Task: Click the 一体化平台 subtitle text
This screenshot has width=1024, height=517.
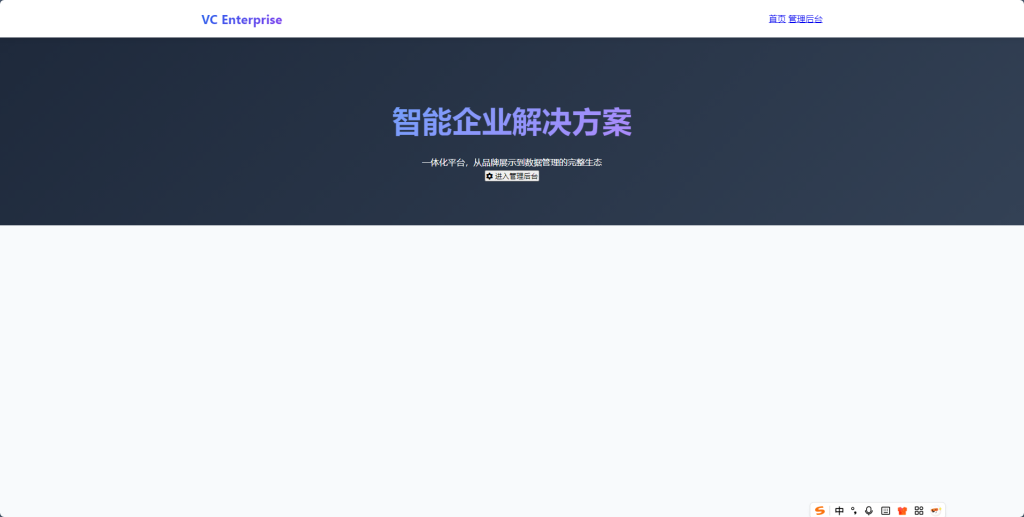Action: (512, 163)
